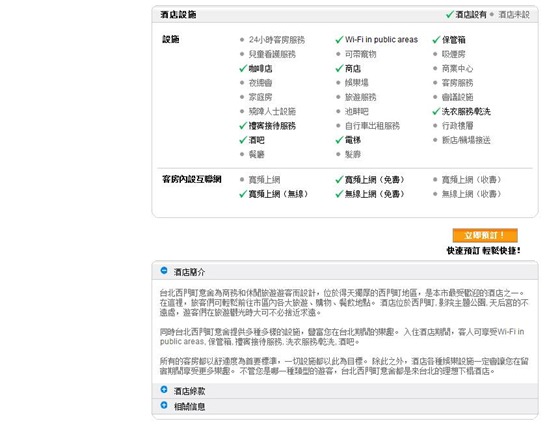Click the green checkmark beside 咖啡店
The width and height of the screenshot is (560, 432).
coord(243,68)
